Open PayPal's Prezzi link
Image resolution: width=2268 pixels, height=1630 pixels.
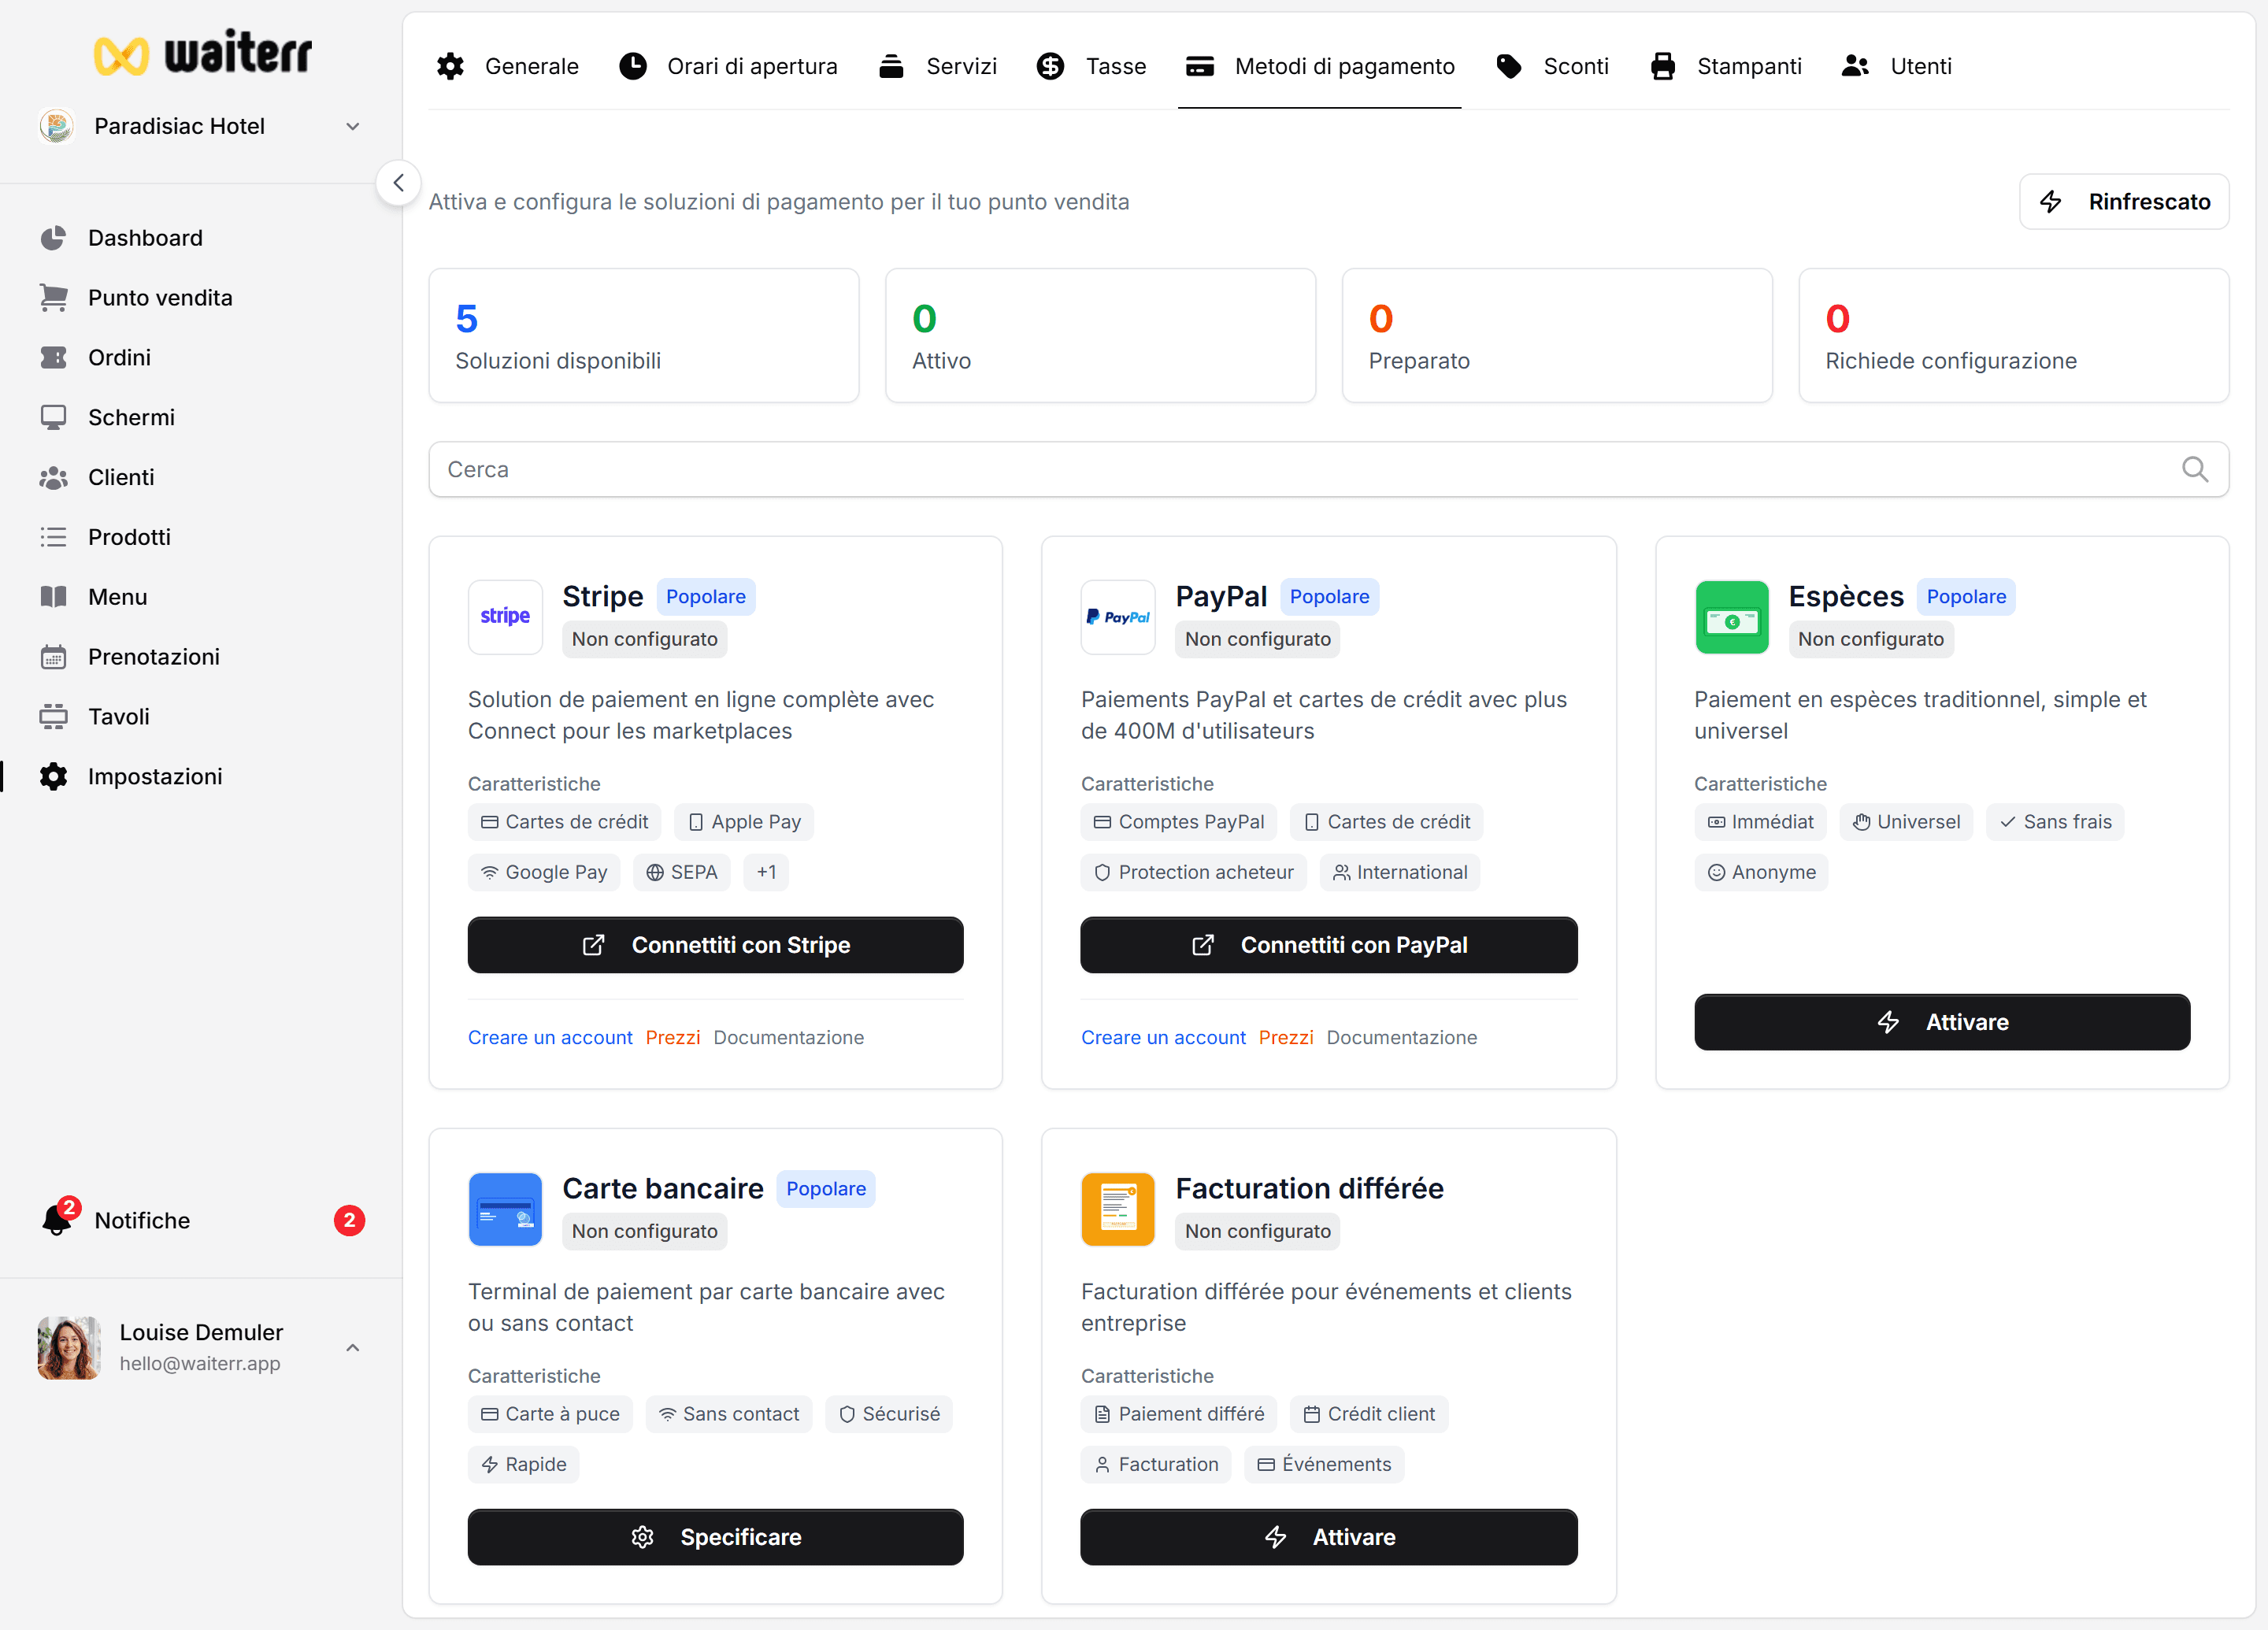pos(1286,1038)
